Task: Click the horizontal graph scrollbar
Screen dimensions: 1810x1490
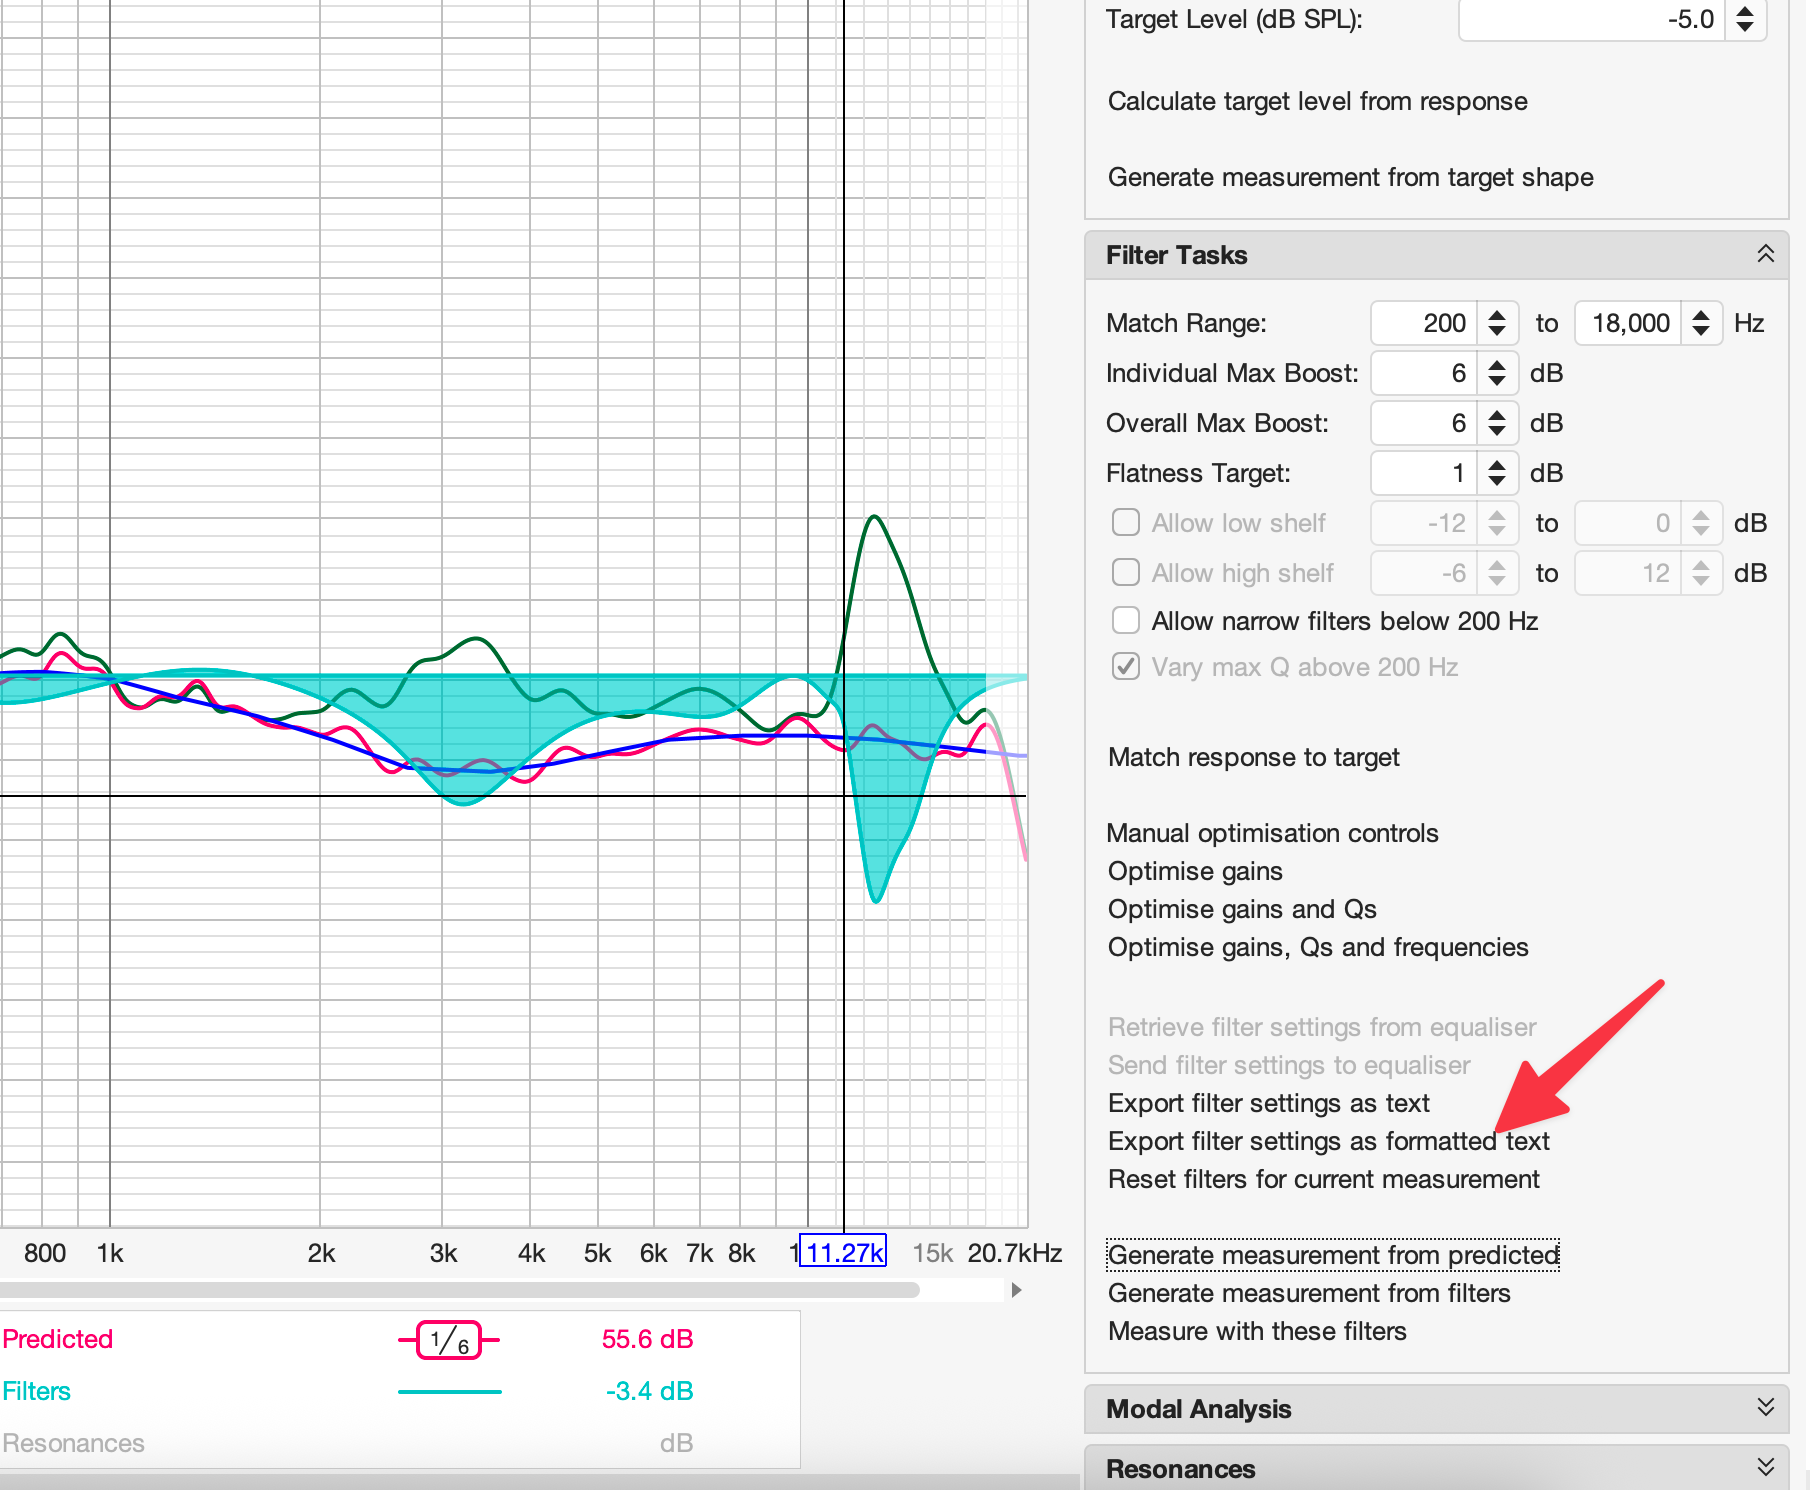Action: coord(460,1290)
